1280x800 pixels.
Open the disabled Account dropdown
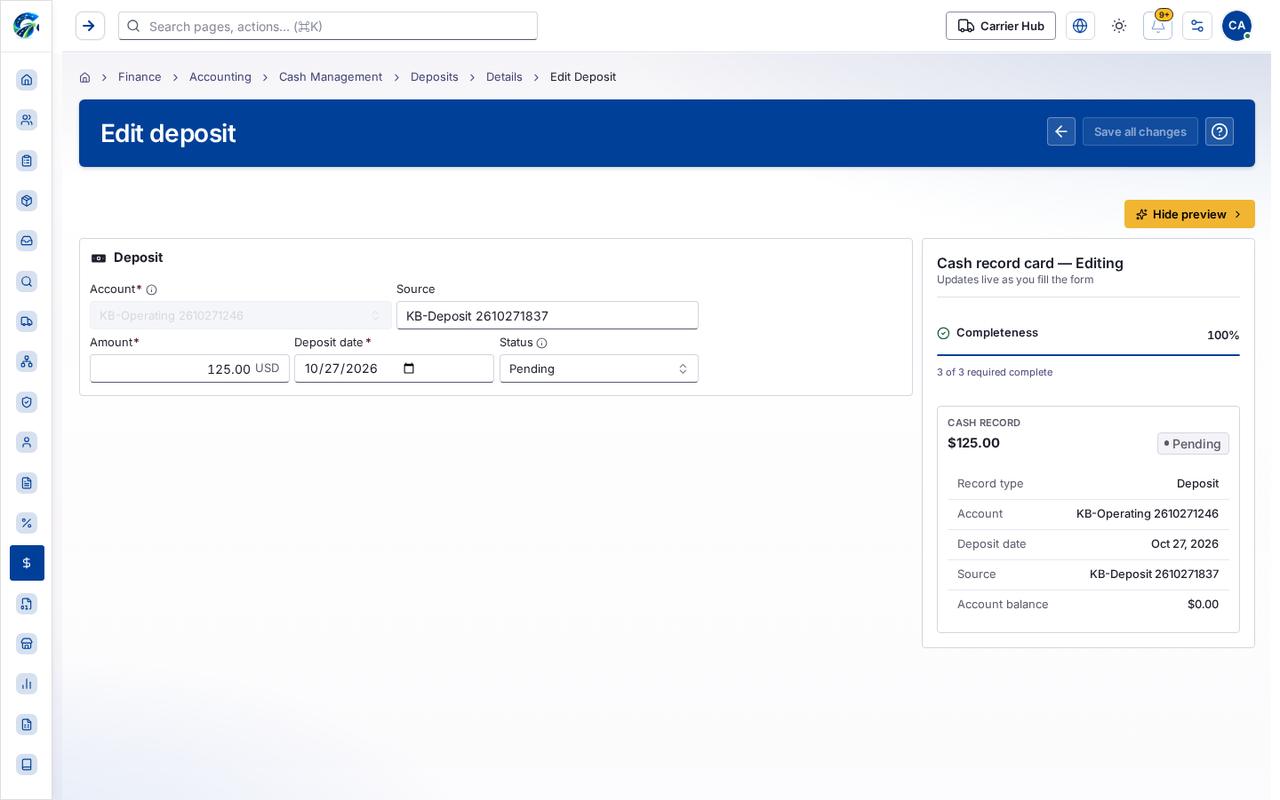click(x=241, y=316)
